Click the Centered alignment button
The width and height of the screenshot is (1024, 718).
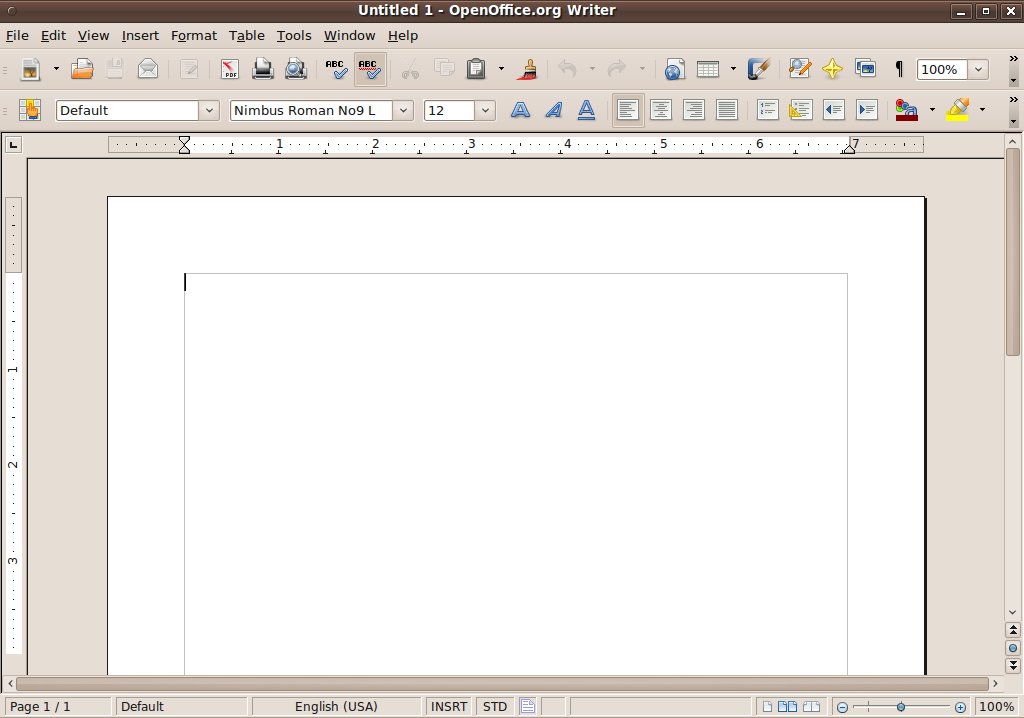pyautogui.click(x=660, y=110)
